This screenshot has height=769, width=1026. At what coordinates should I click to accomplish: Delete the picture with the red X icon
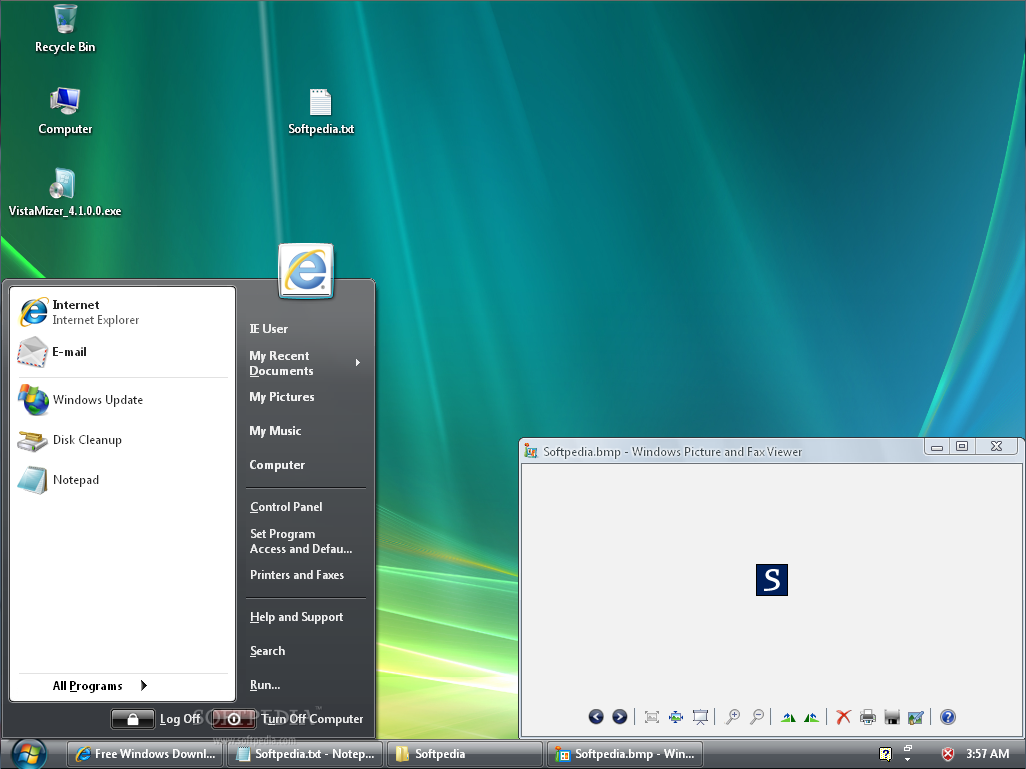(843, 717)
